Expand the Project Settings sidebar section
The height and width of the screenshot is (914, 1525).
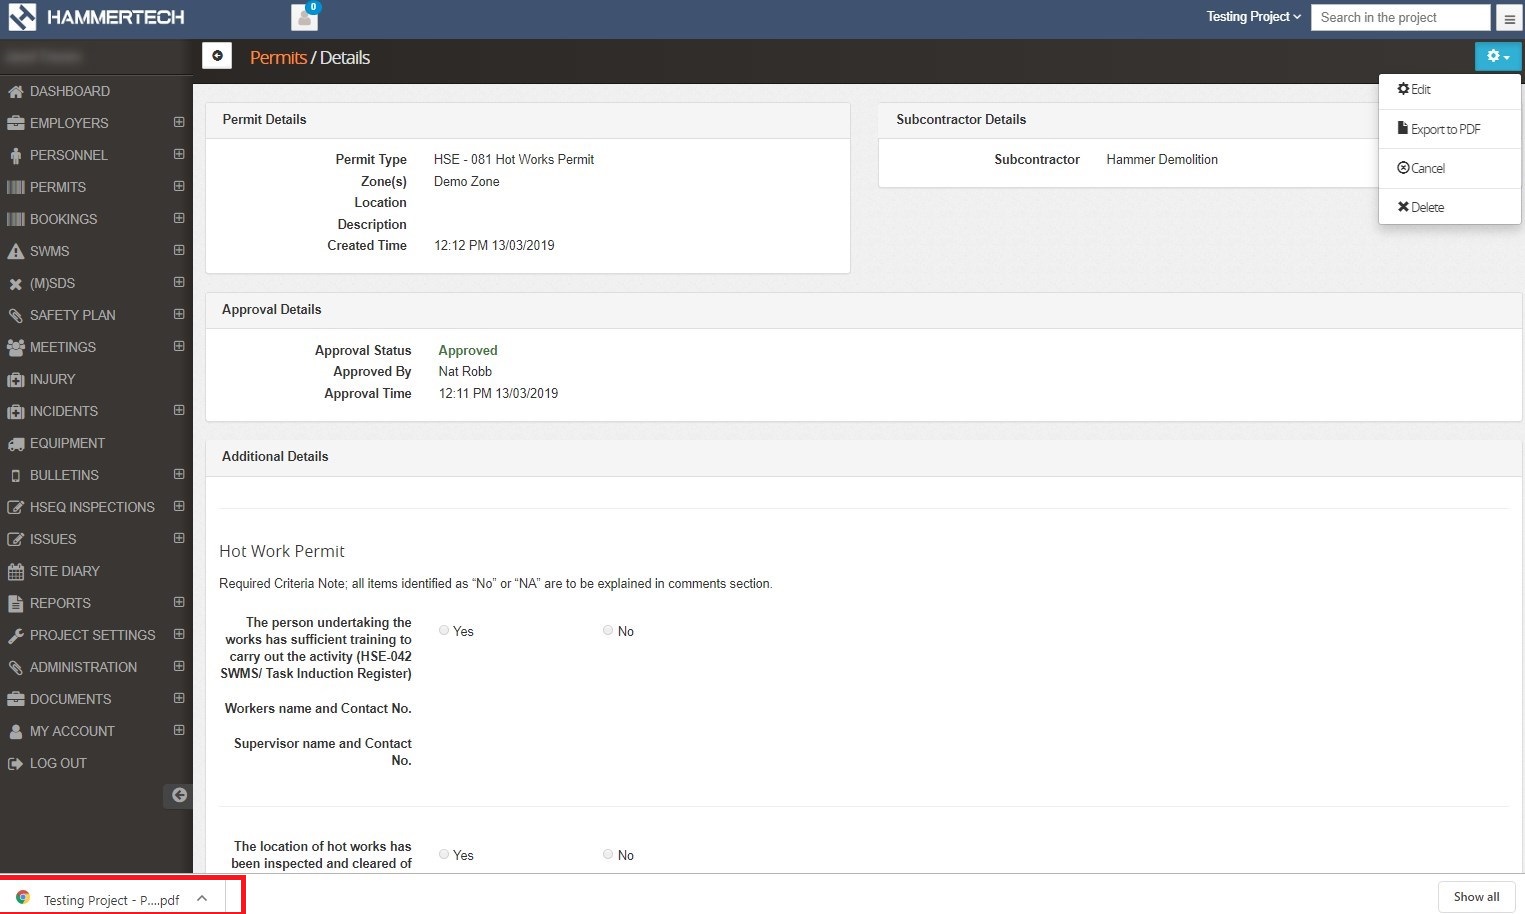point(179,634)
